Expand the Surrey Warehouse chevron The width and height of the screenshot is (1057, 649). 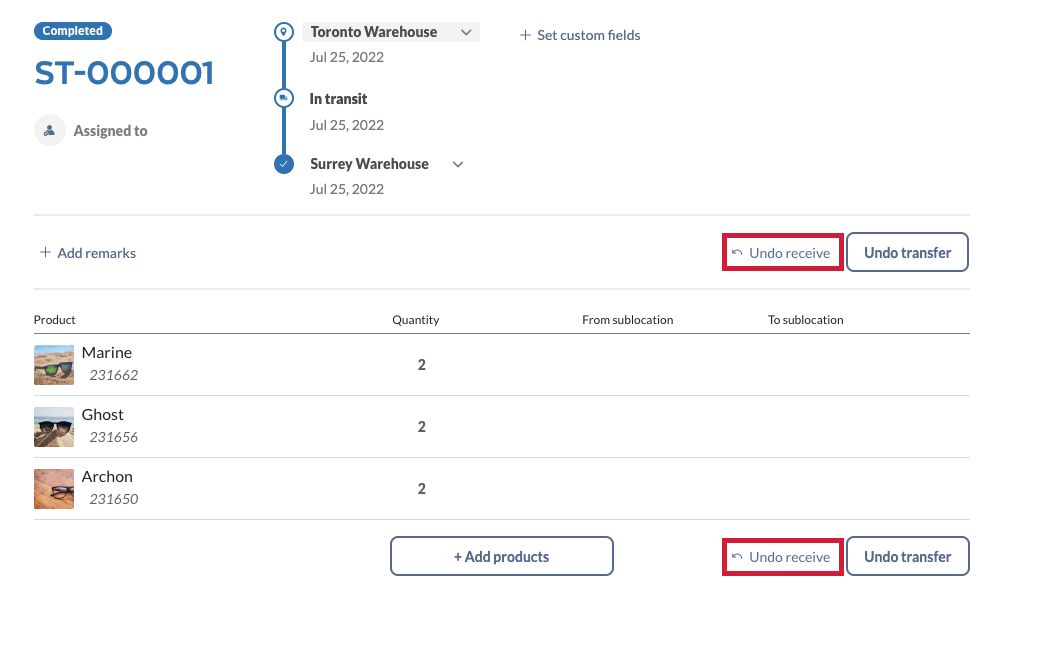point(458,164)
